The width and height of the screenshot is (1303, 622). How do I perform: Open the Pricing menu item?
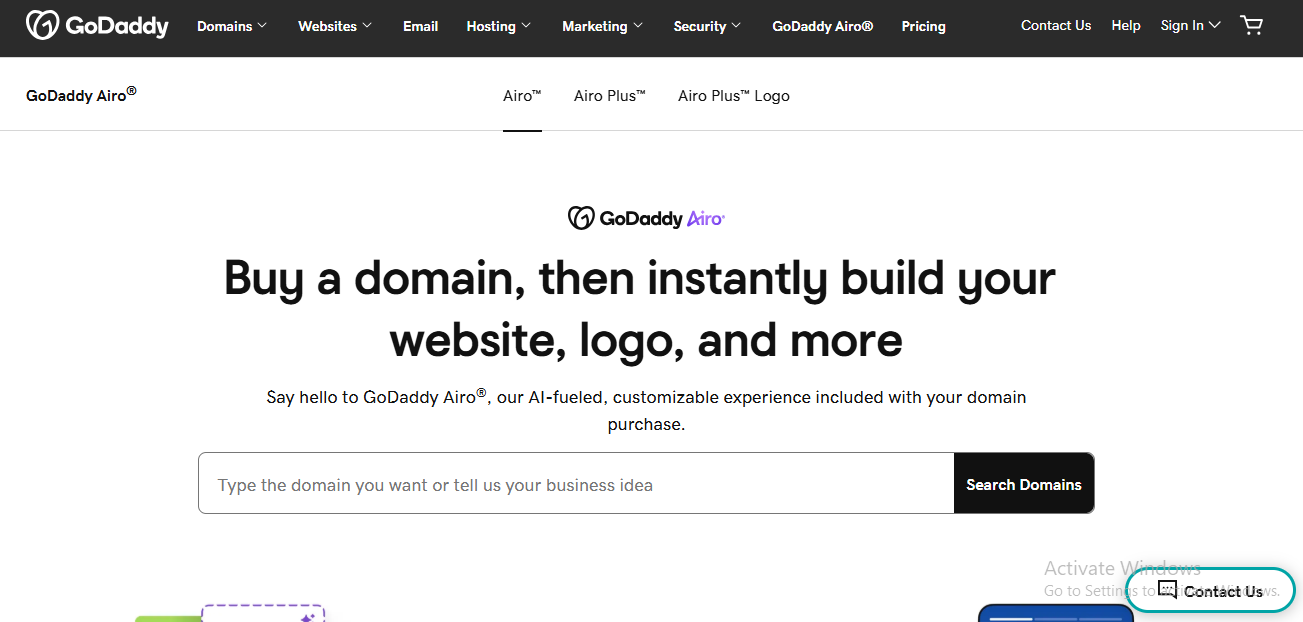click(x=923, y=26)
